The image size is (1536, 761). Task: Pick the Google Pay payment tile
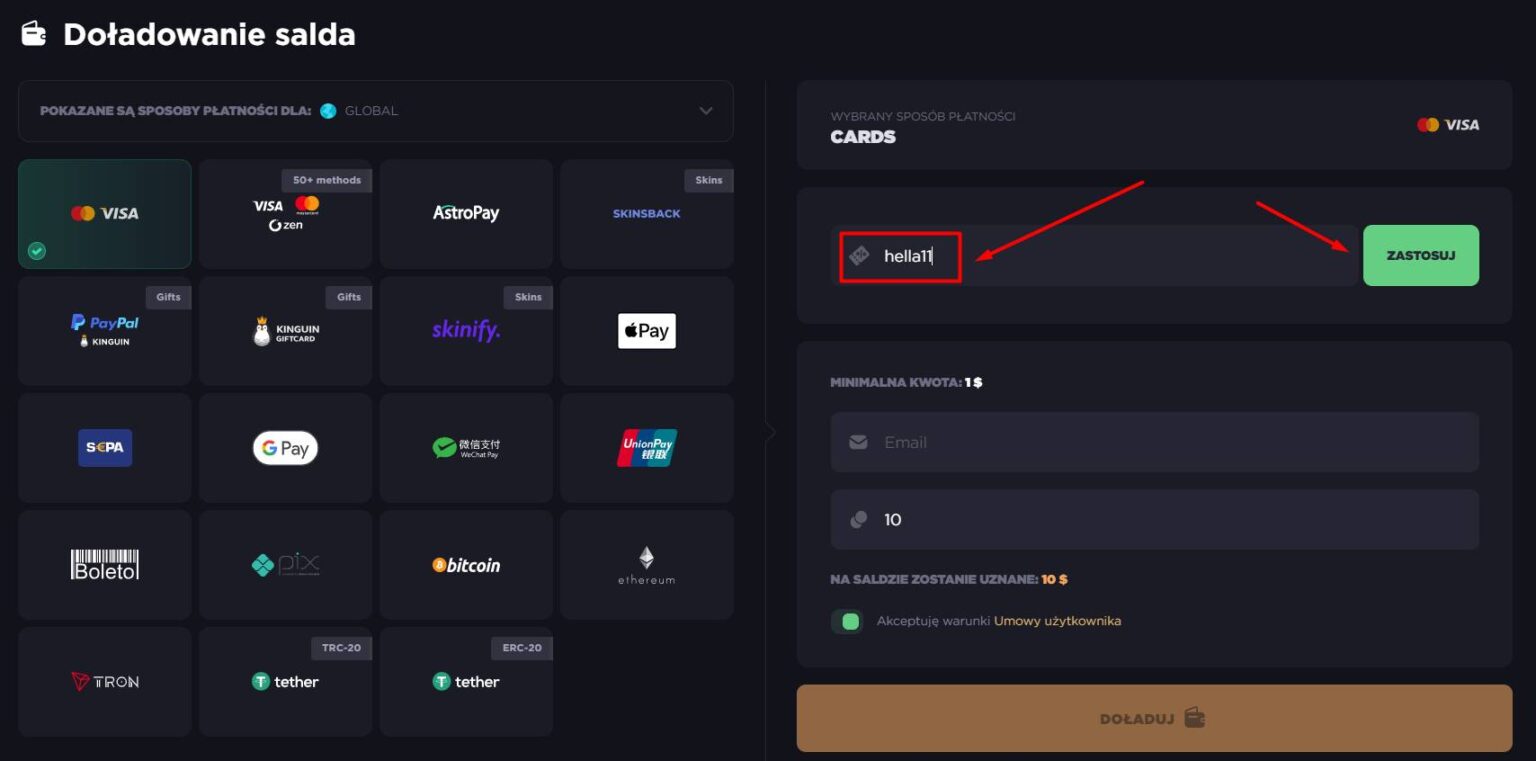point(285,448)
